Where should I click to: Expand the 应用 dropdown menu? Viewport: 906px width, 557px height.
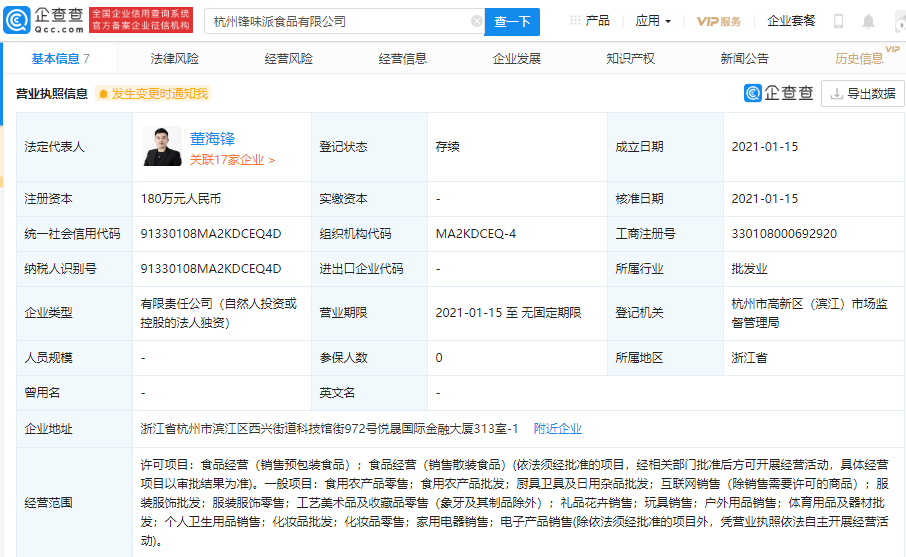click(653, 21)
